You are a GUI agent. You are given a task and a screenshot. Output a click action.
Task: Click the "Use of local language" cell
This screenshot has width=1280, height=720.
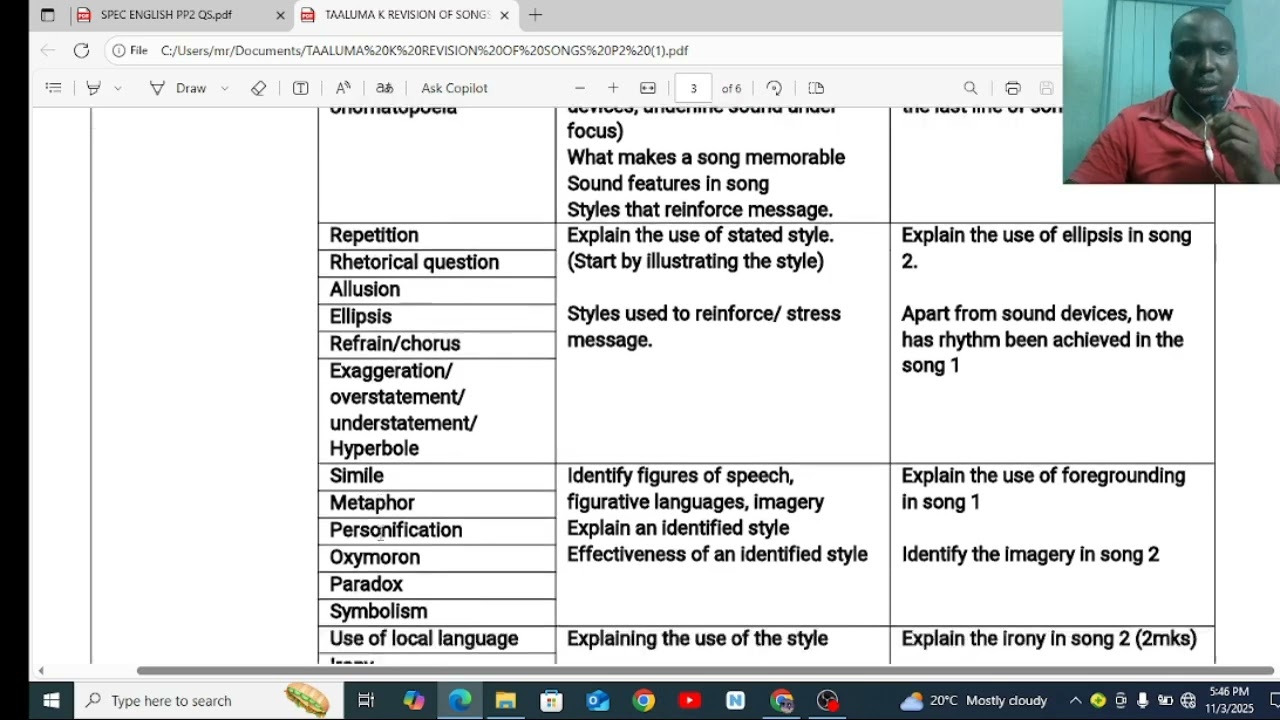click(x=437, y=639)
